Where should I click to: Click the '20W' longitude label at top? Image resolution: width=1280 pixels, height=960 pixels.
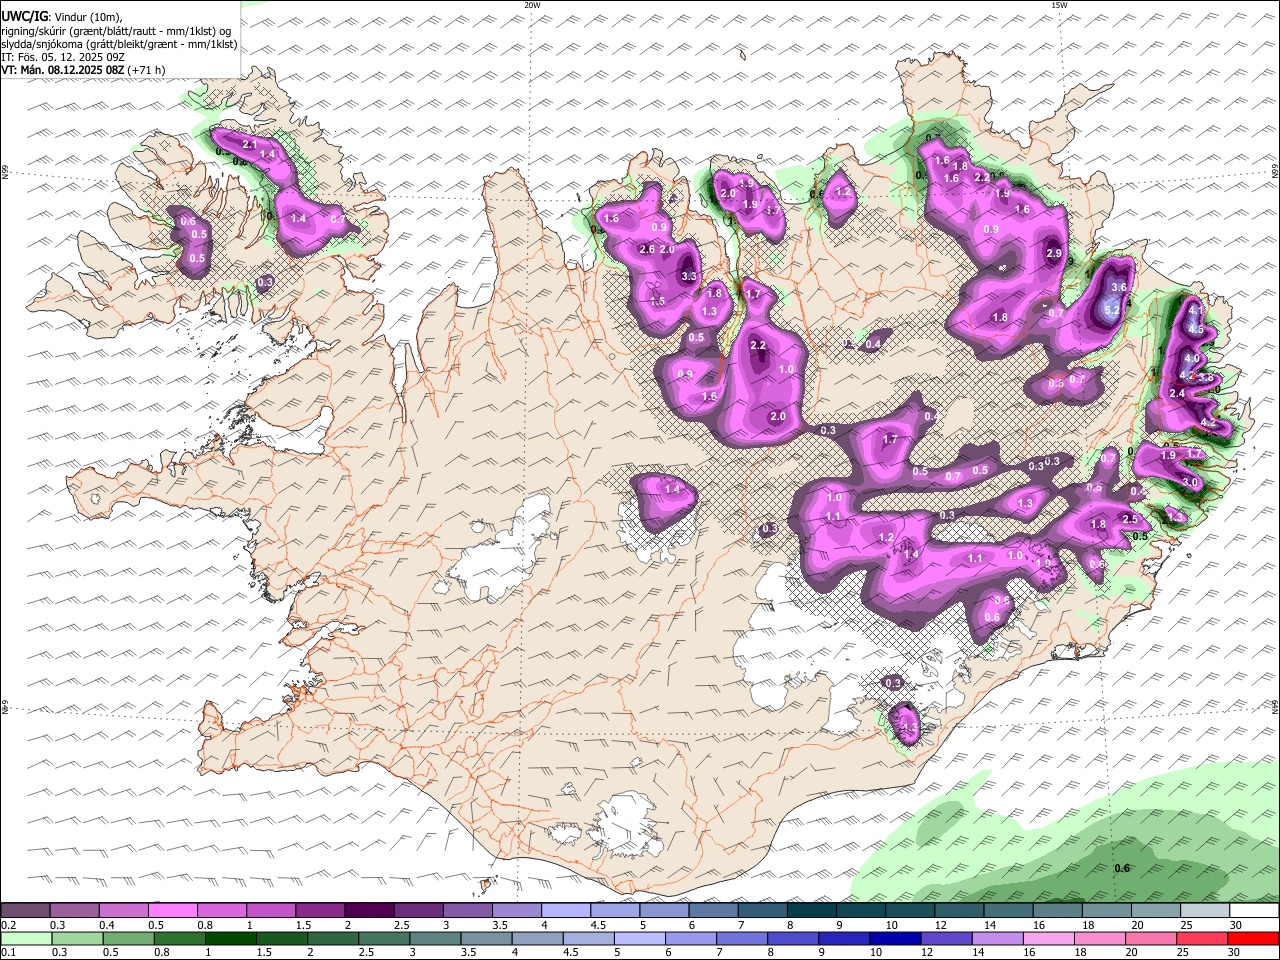[x=532, y=5]
